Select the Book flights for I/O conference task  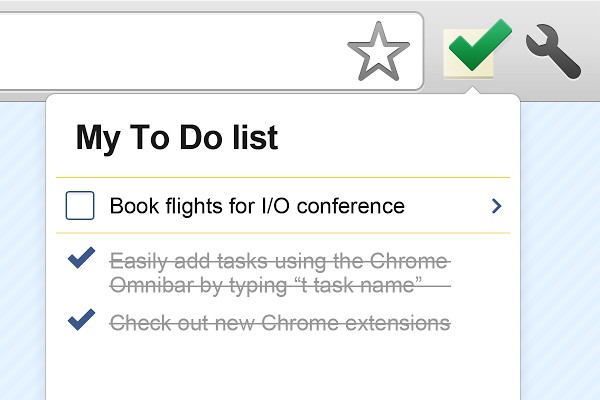pyautogui.click(x=257, y=206)
